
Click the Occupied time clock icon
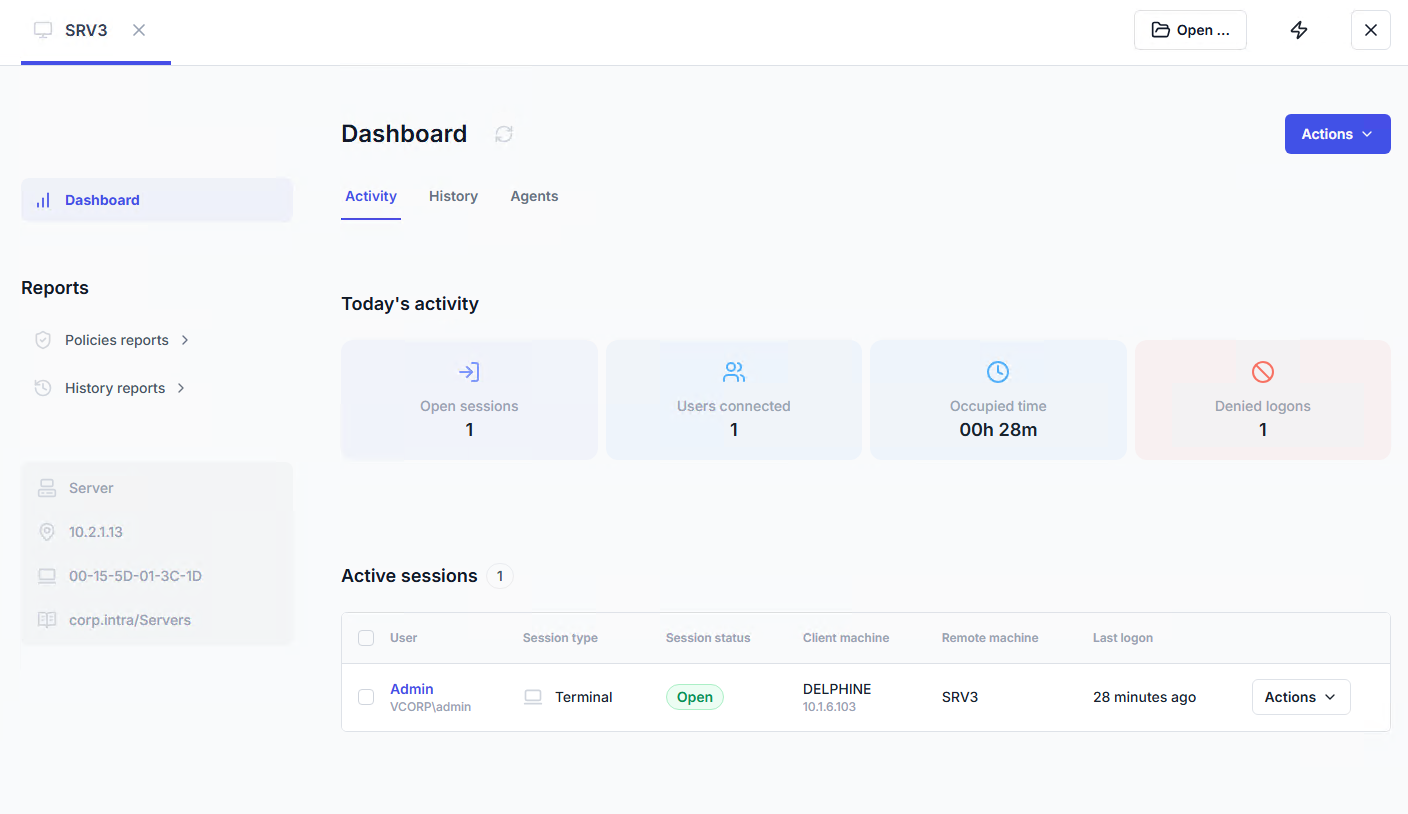pyautogui.click(x=998, y=372)
